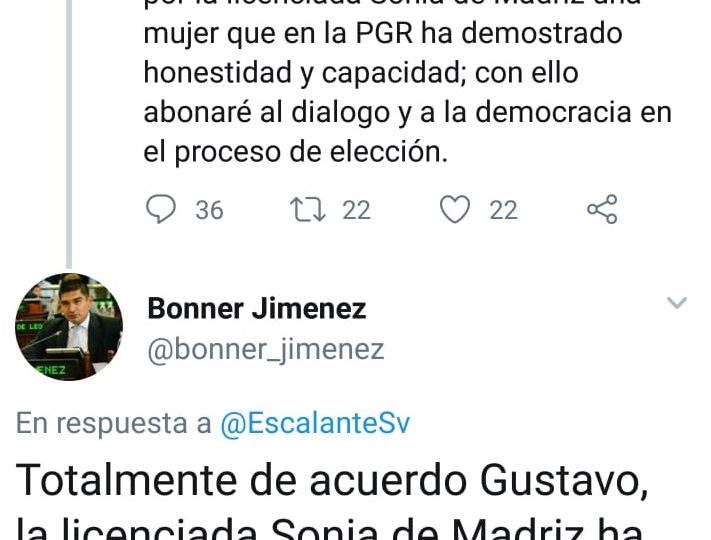Click the reply text Totalmente de acuerdo Gustavo
Image resolution: width=711 pixels, height=540 pixels.
tap(332, 481)
